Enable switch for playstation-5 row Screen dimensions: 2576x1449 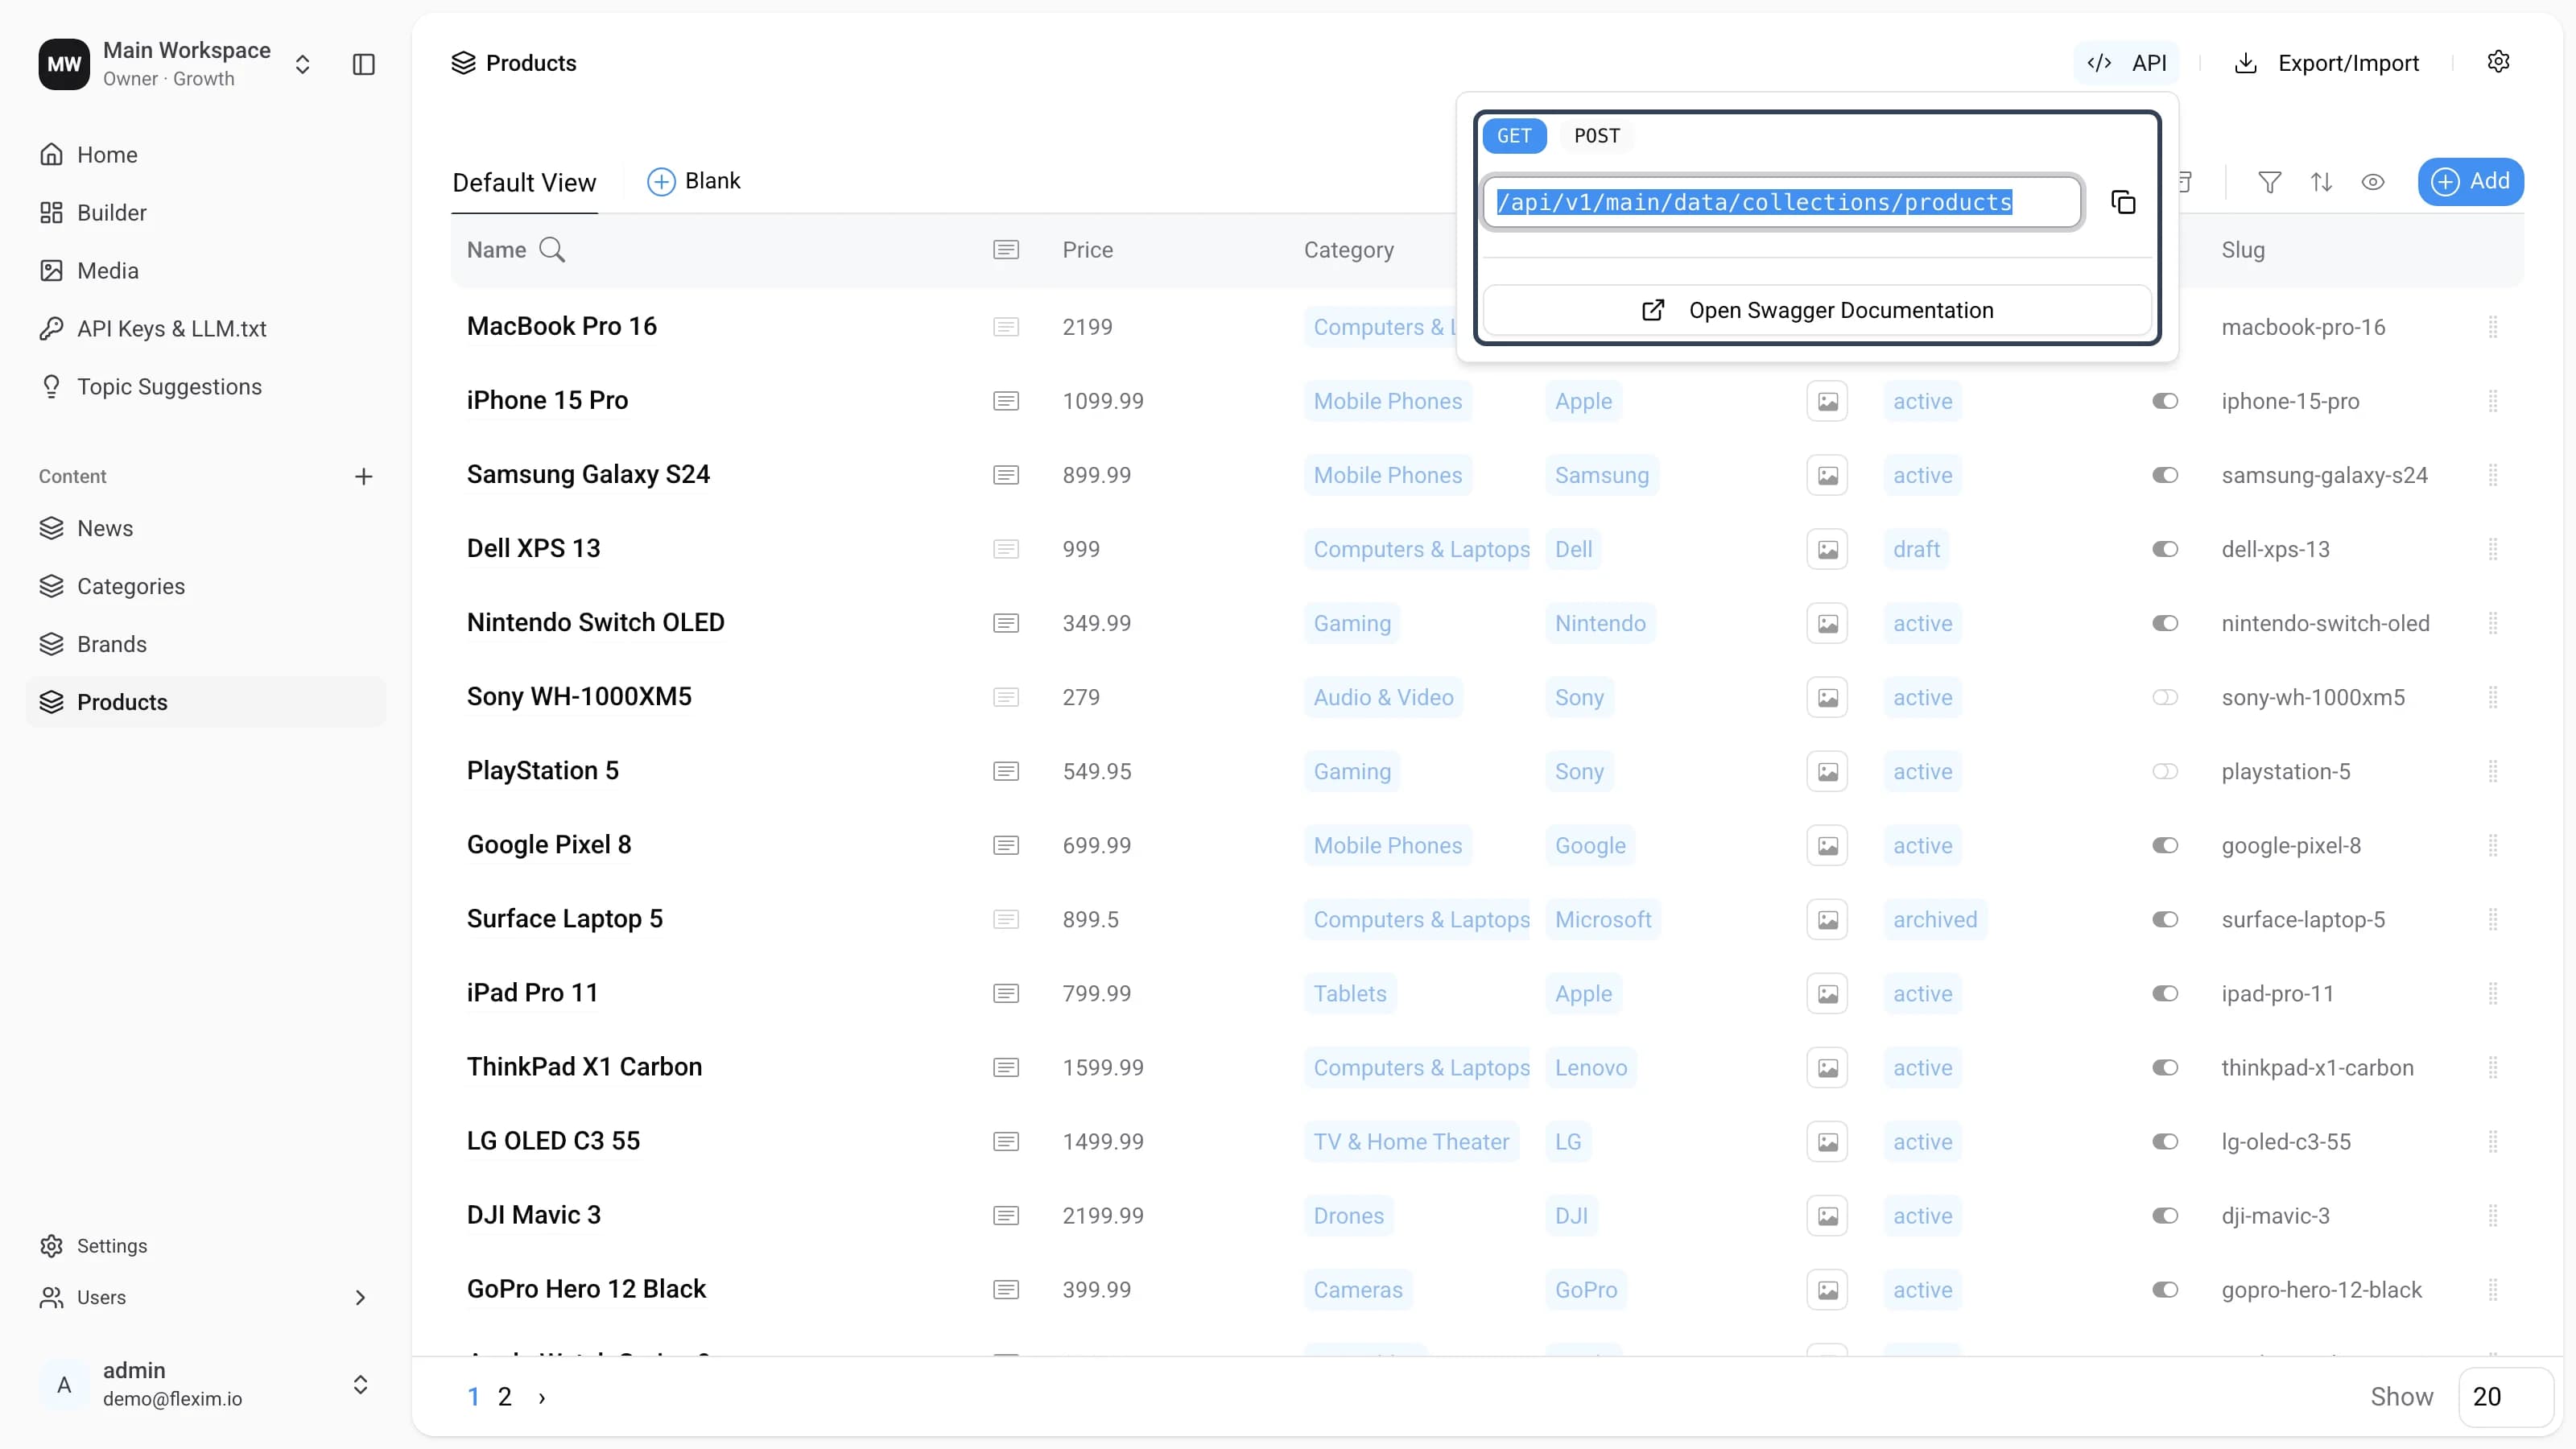[2165, 771]
